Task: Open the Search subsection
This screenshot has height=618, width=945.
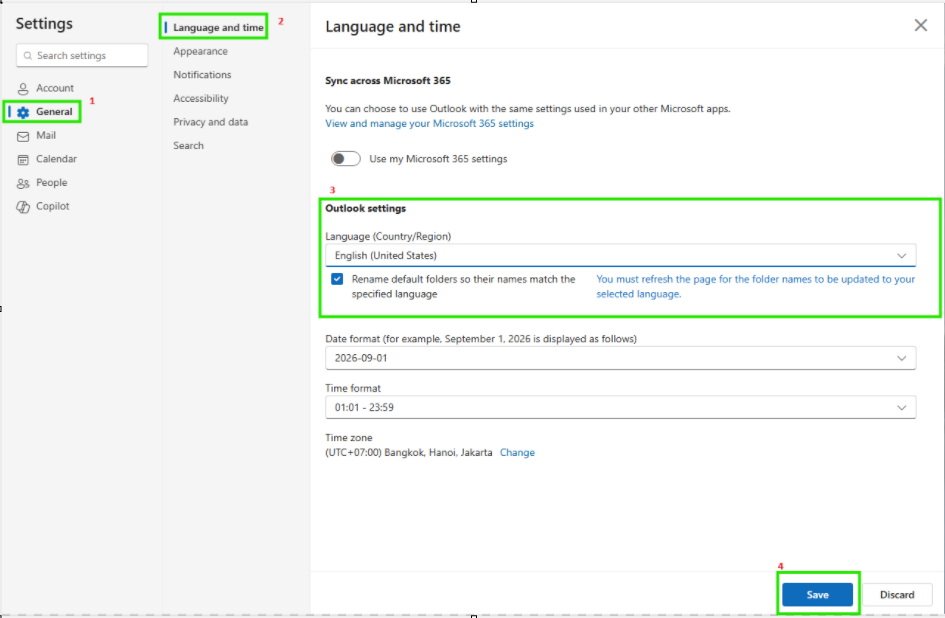Action: [x=189, y=145]
